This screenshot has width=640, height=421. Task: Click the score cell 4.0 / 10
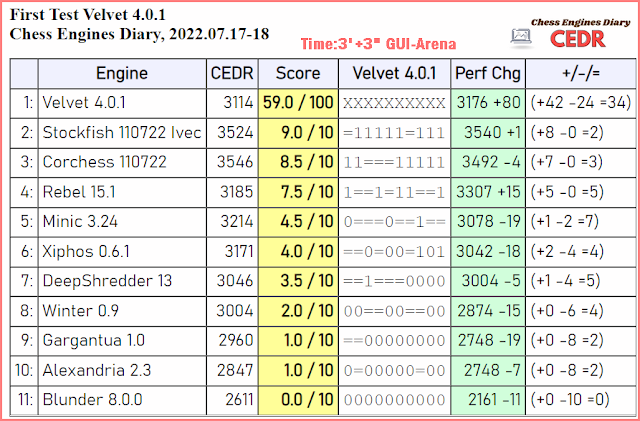point(298,252)
